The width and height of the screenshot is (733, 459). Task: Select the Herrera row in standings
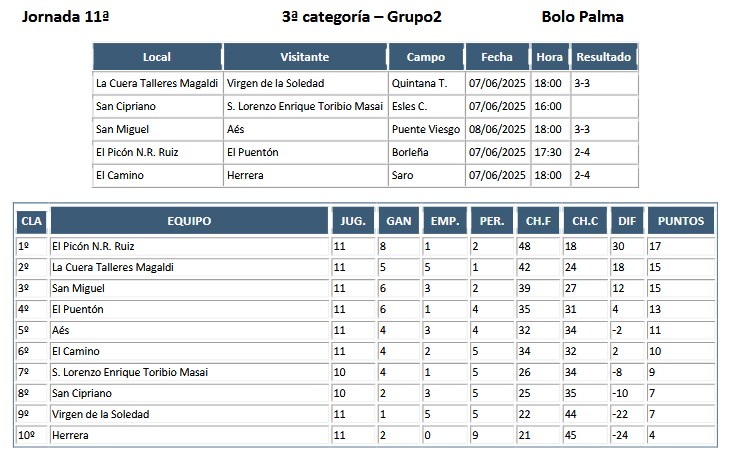click(x=366, y=435)
